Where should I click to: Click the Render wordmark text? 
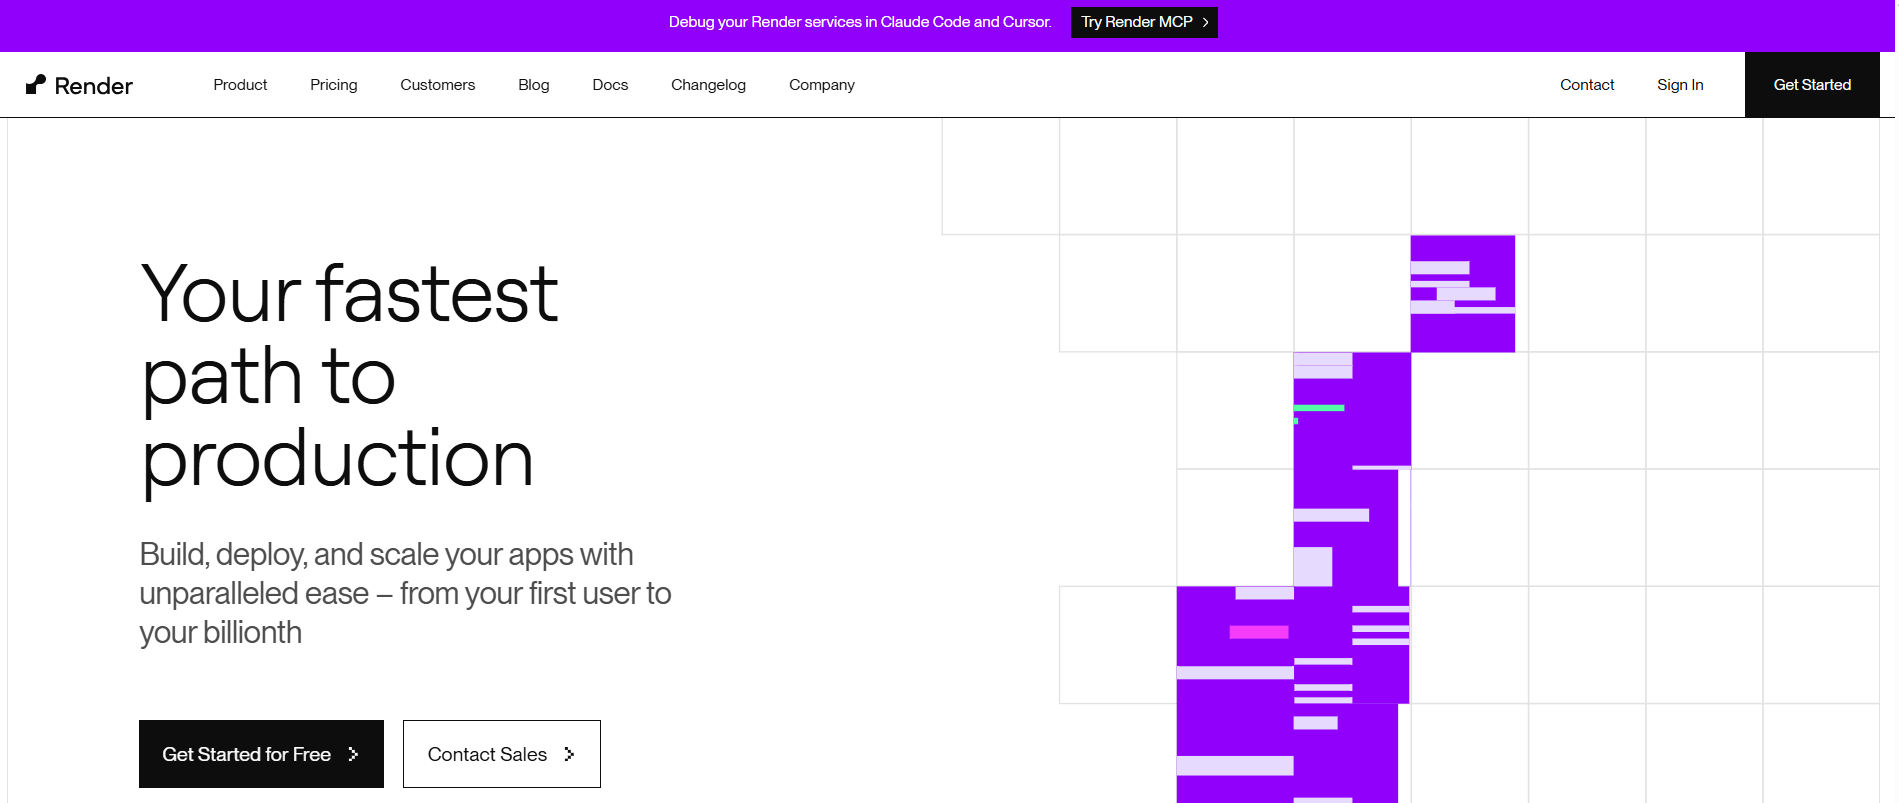click(x=94, y=86)
